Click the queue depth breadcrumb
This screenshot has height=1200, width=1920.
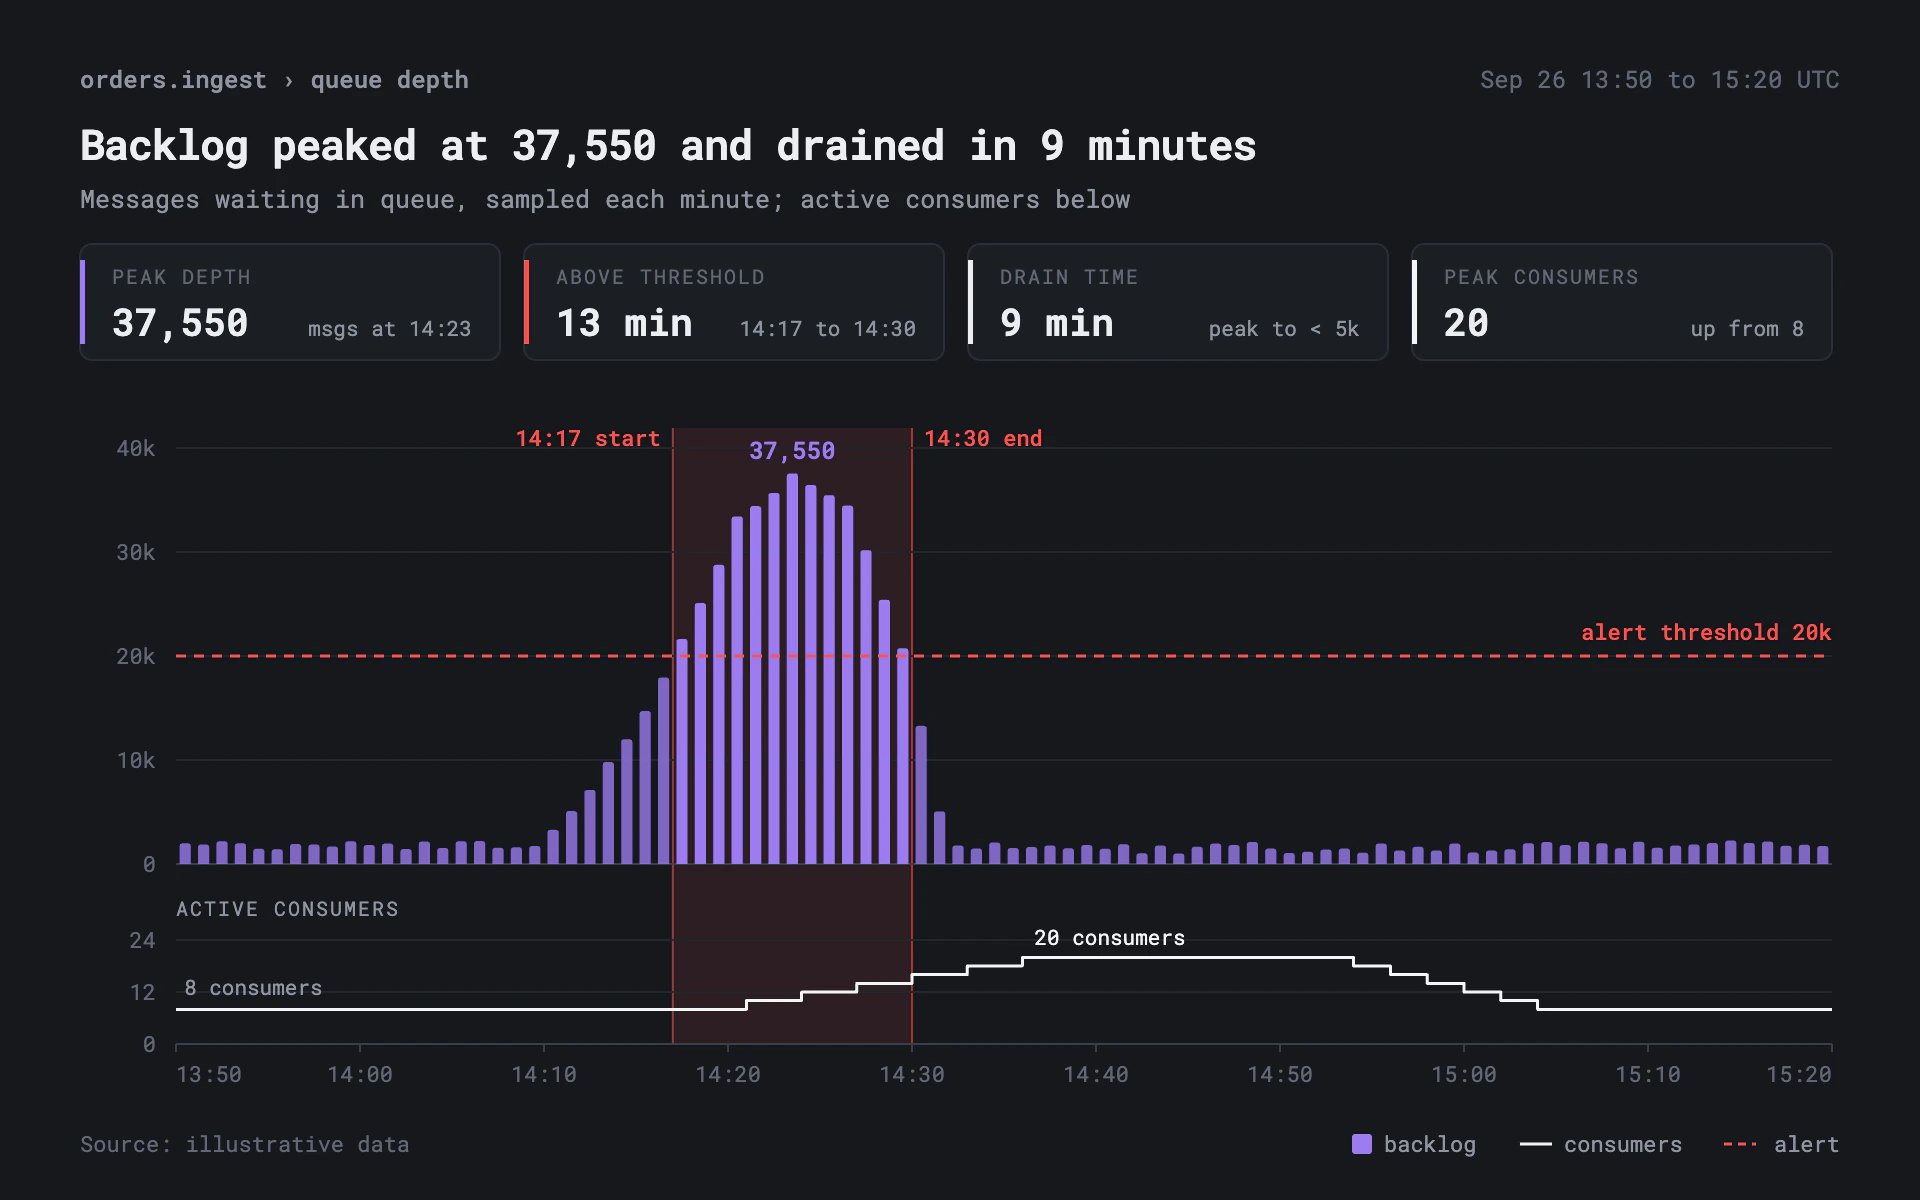pos(389,80)
